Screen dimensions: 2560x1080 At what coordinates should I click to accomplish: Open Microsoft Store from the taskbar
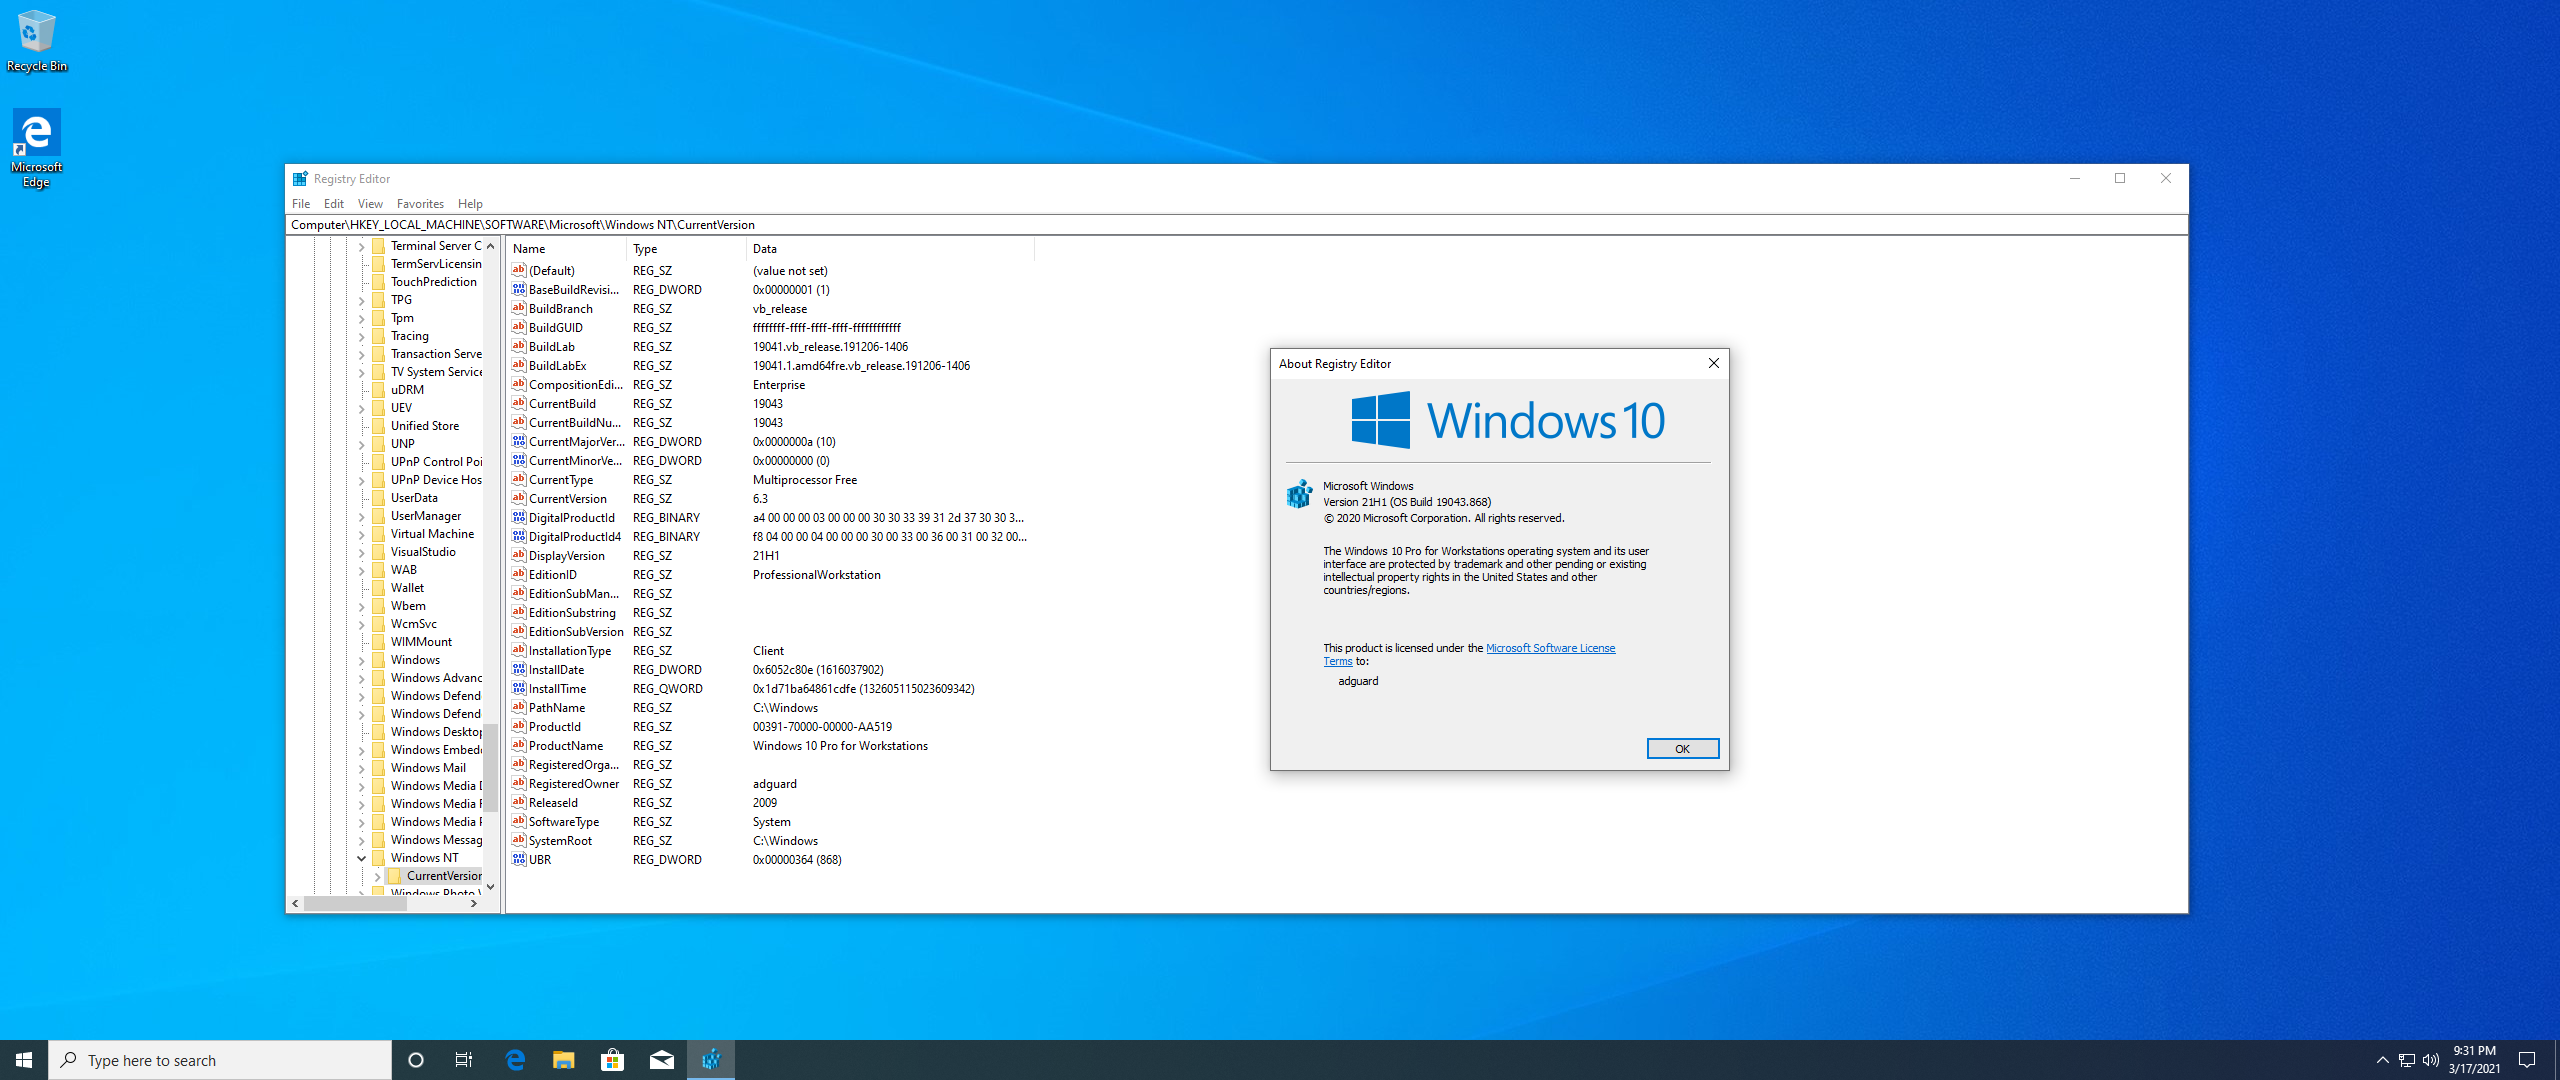613,1060
